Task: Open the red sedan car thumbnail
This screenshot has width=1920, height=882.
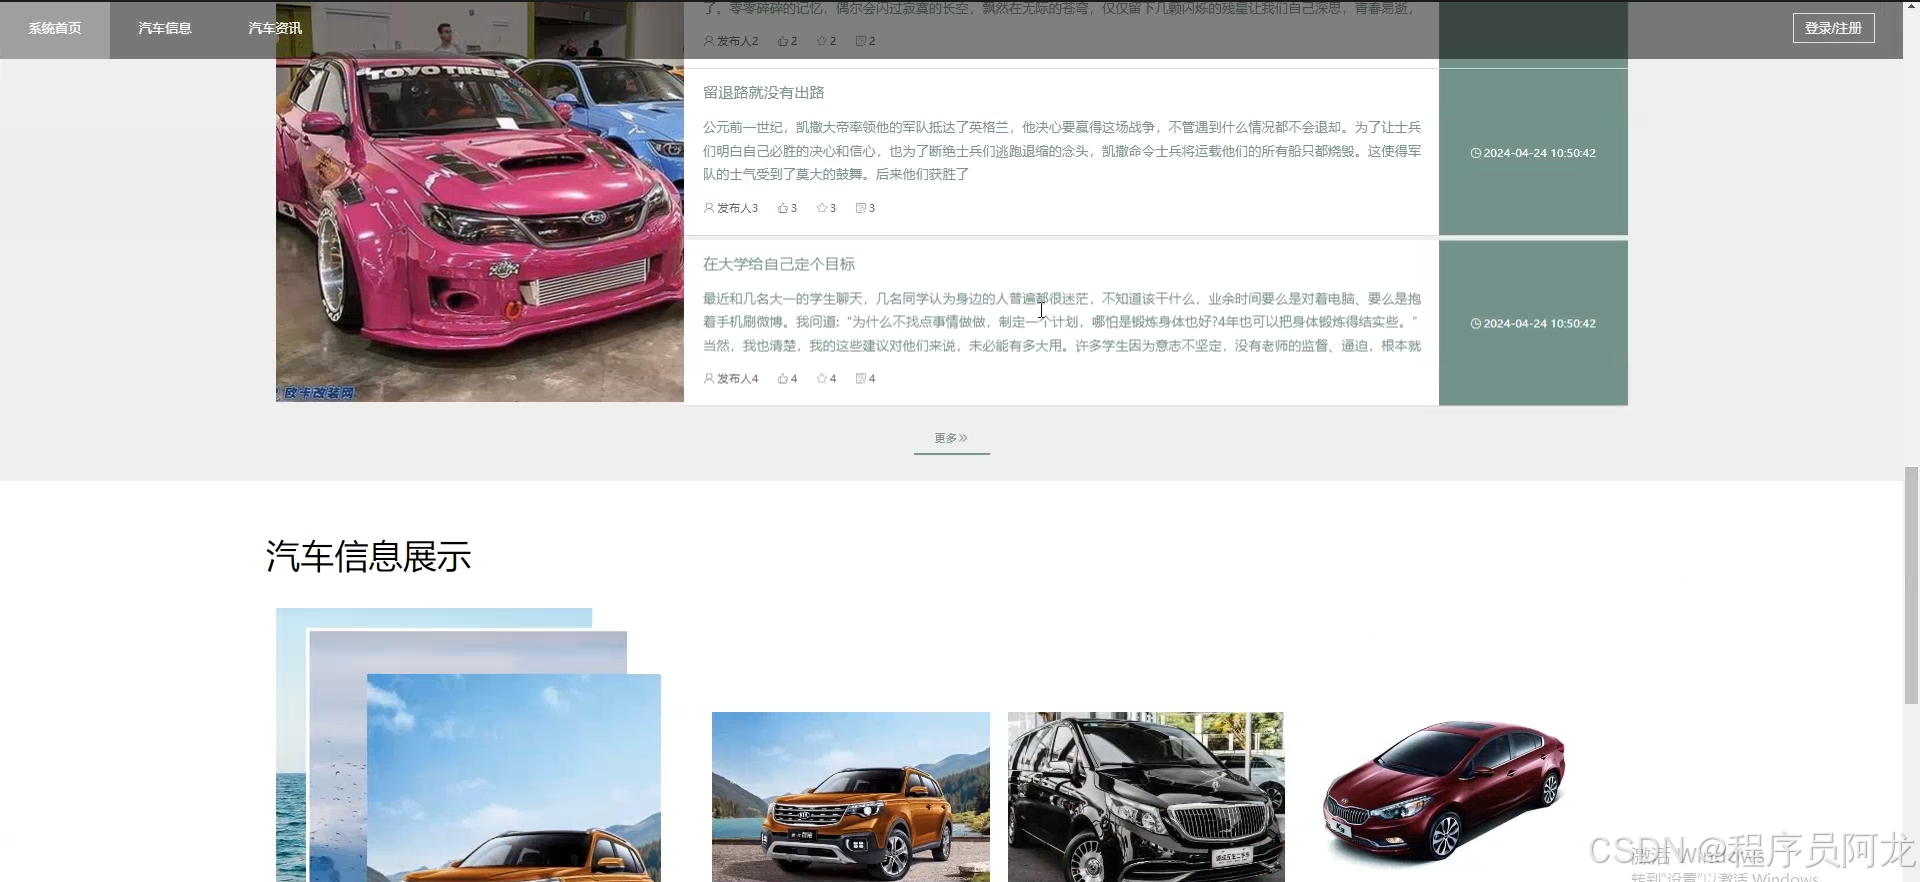Action: click(1444, 790)
